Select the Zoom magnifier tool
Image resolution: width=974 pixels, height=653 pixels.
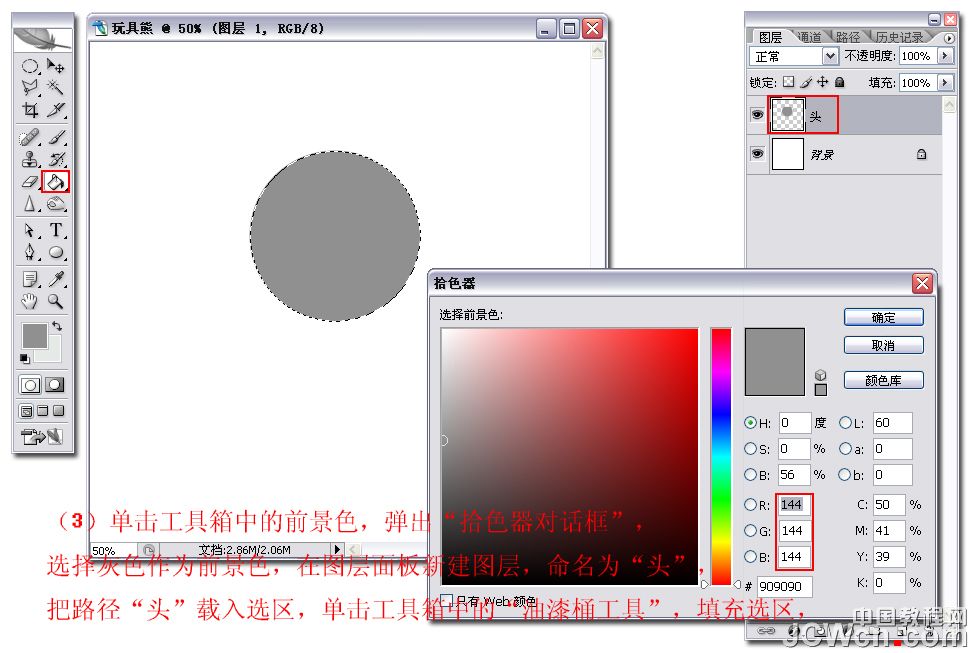tap(56, 302)
